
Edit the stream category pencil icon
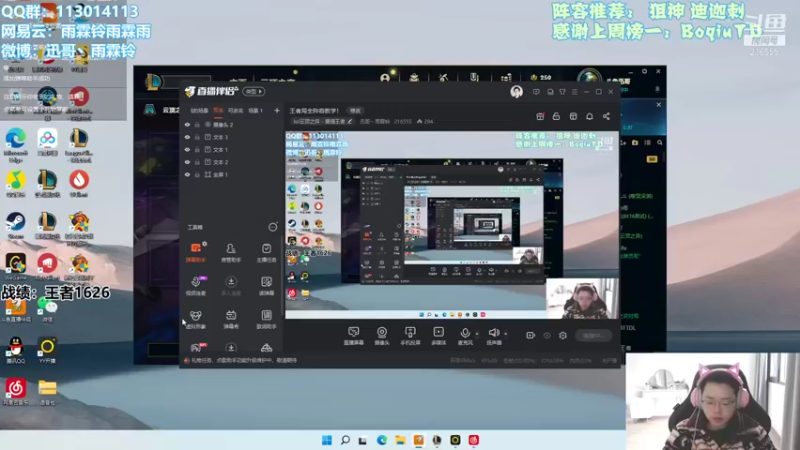(350, 121)
